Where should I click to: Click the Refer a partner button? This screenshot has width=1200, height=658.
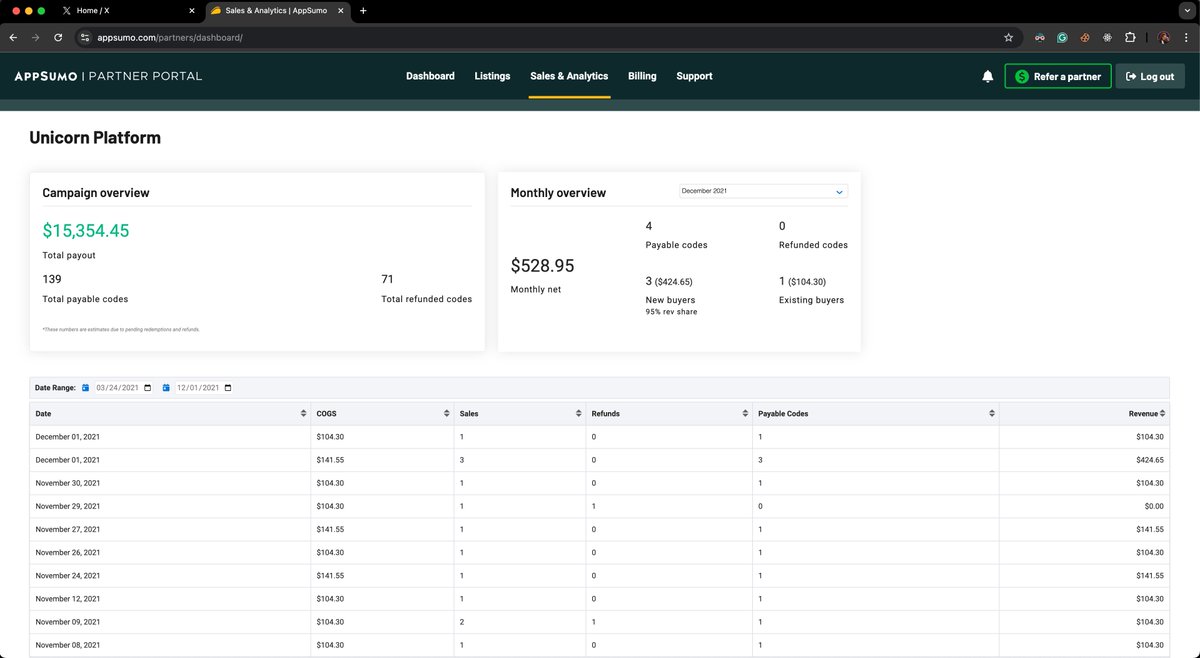point(1057,76)
